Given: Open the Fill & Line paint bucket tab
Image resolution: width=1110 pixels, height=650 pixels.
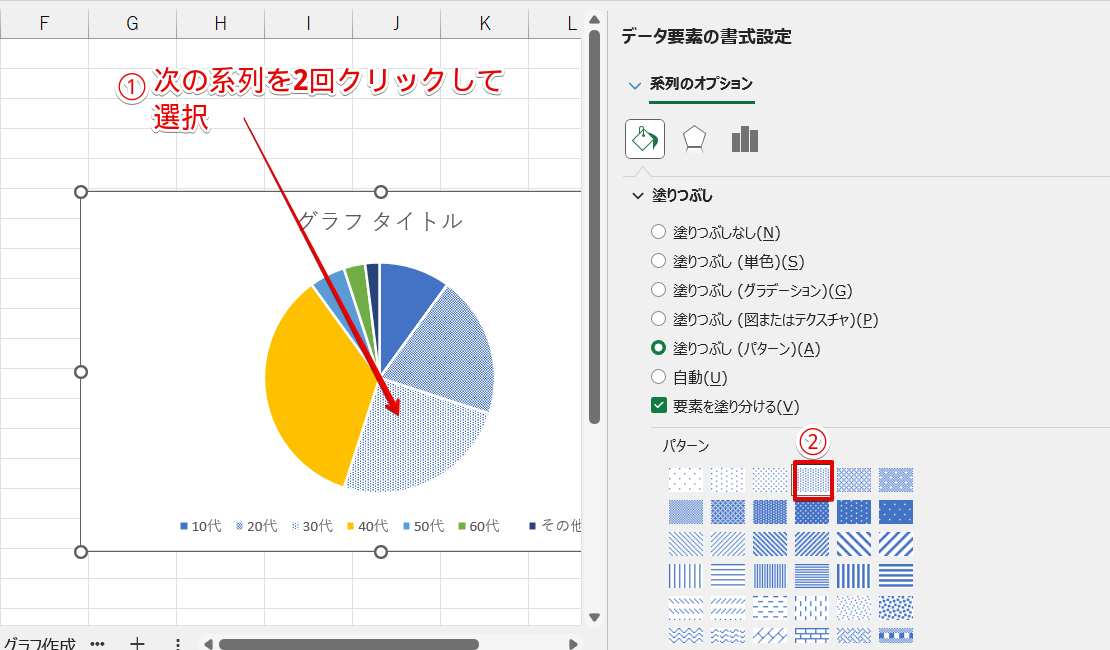Looking at the screenshot, I should tap(645, 139).
